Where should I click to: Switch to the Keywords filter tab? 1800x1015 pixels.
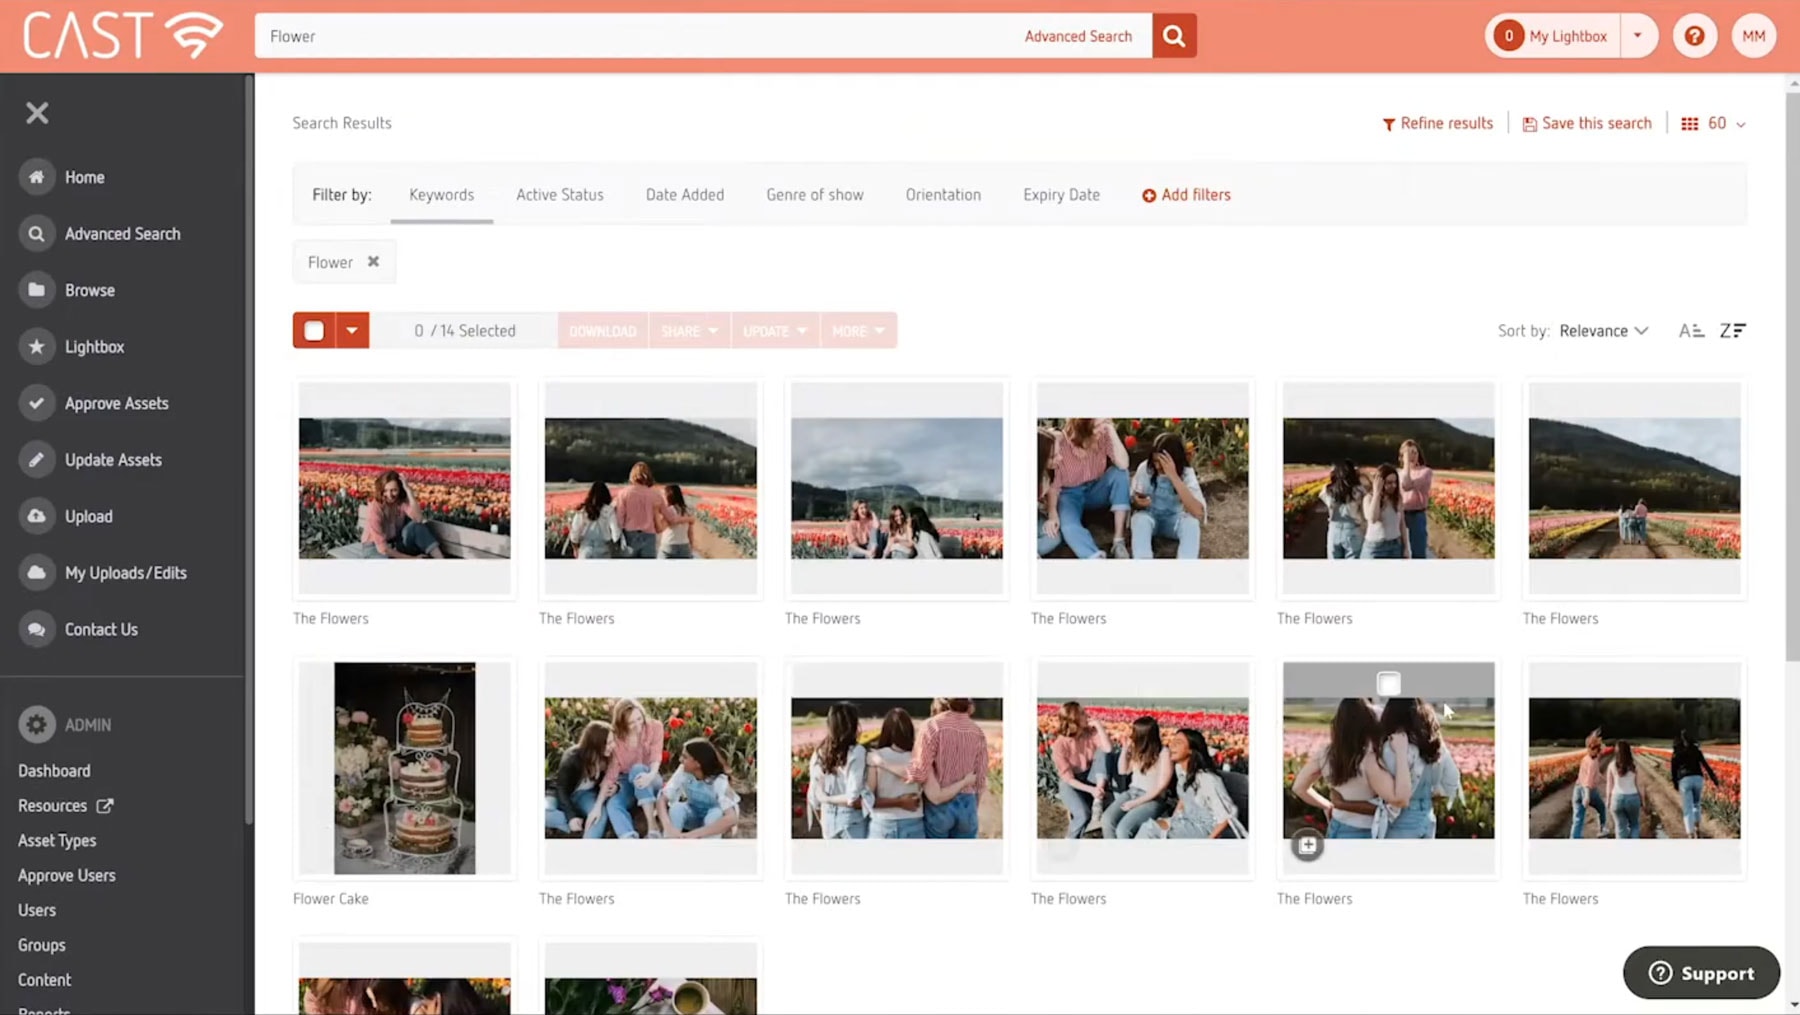(x=441, y=195)
